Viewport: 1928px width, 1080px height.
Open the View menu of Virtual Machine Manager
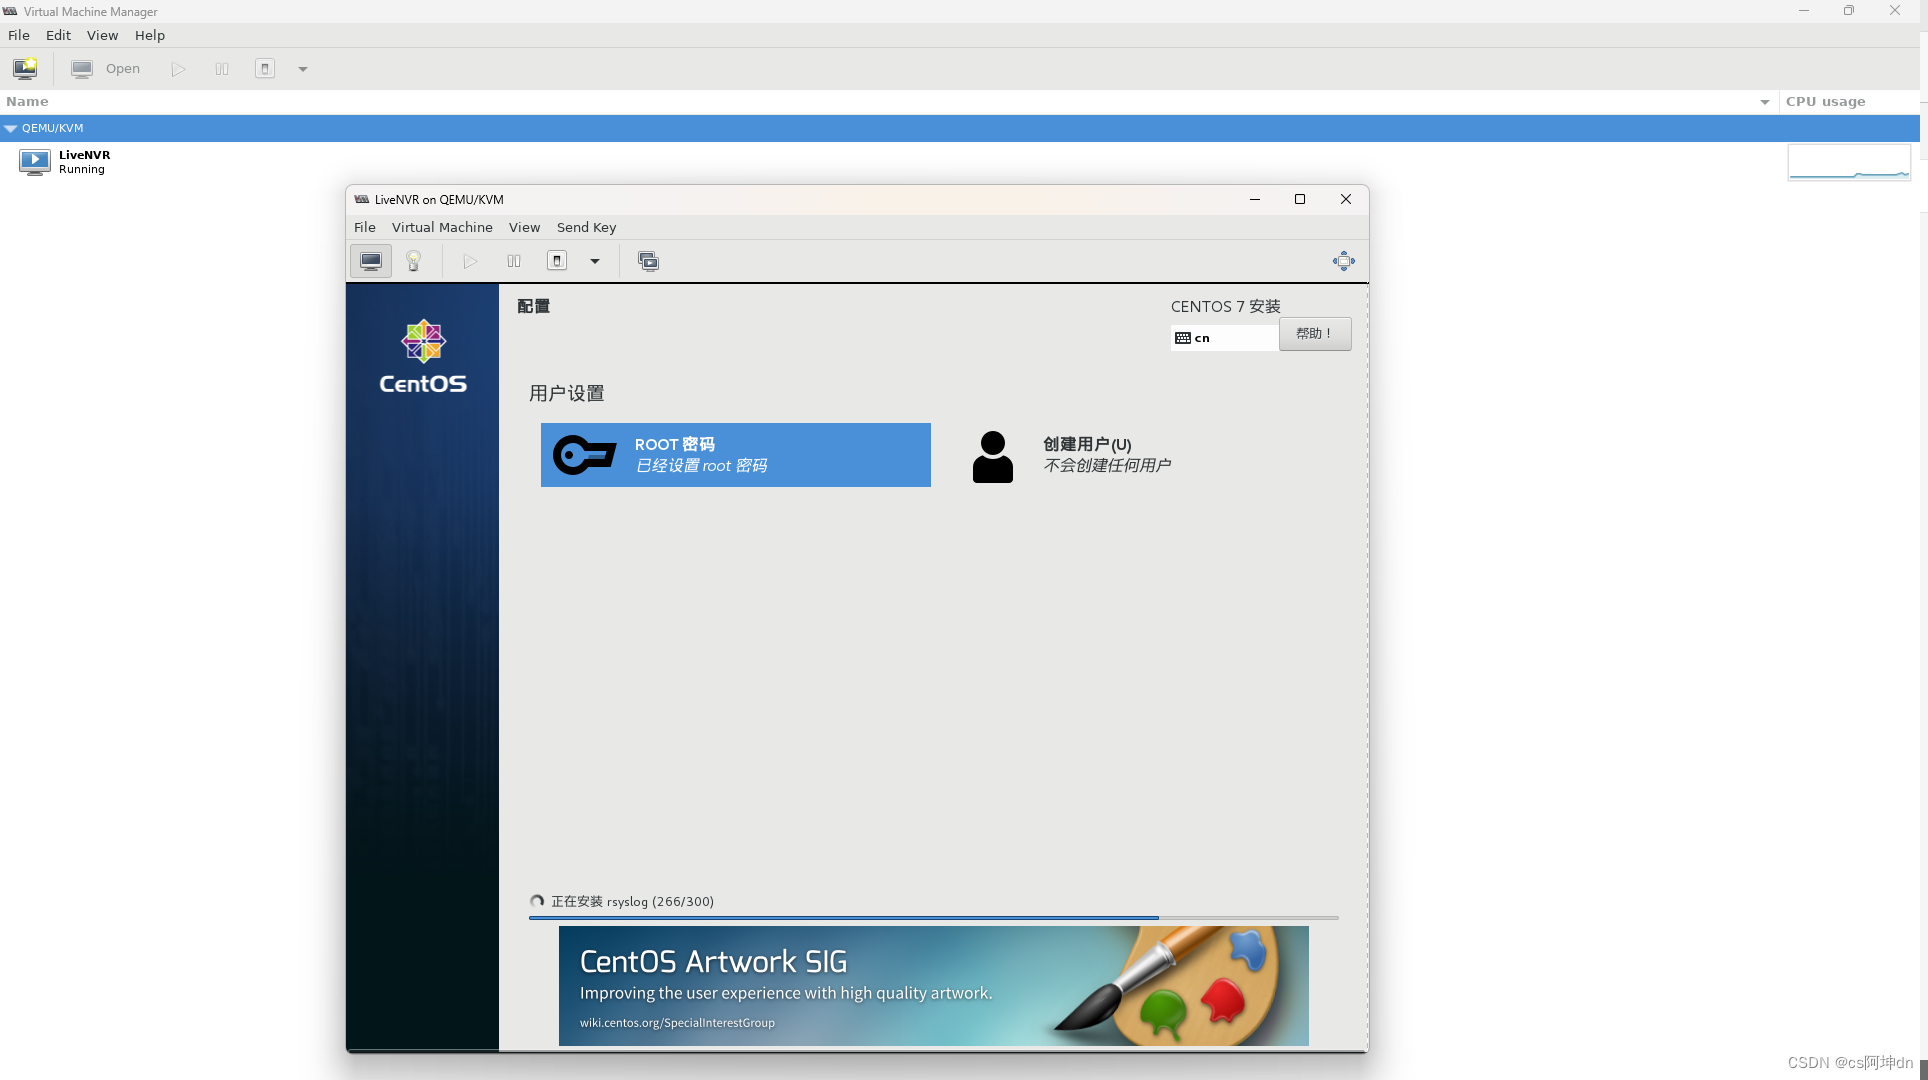pyautogui.click(x=102, y=35)
